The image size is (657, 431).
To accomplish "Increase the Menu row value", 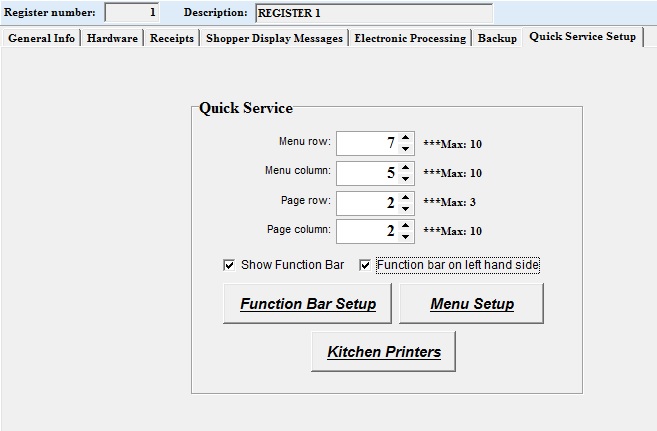I will (x=405, y=138).
